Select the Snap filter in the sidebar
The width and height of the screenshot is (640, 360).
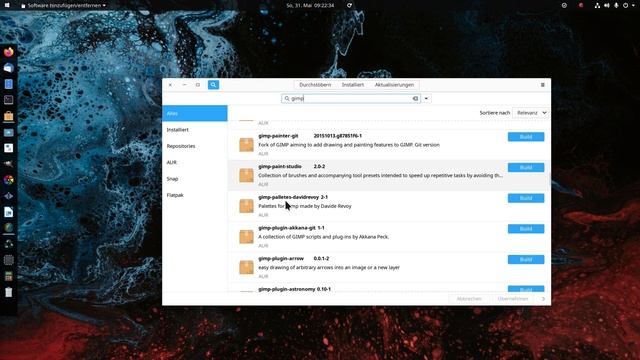coord(195,179)
